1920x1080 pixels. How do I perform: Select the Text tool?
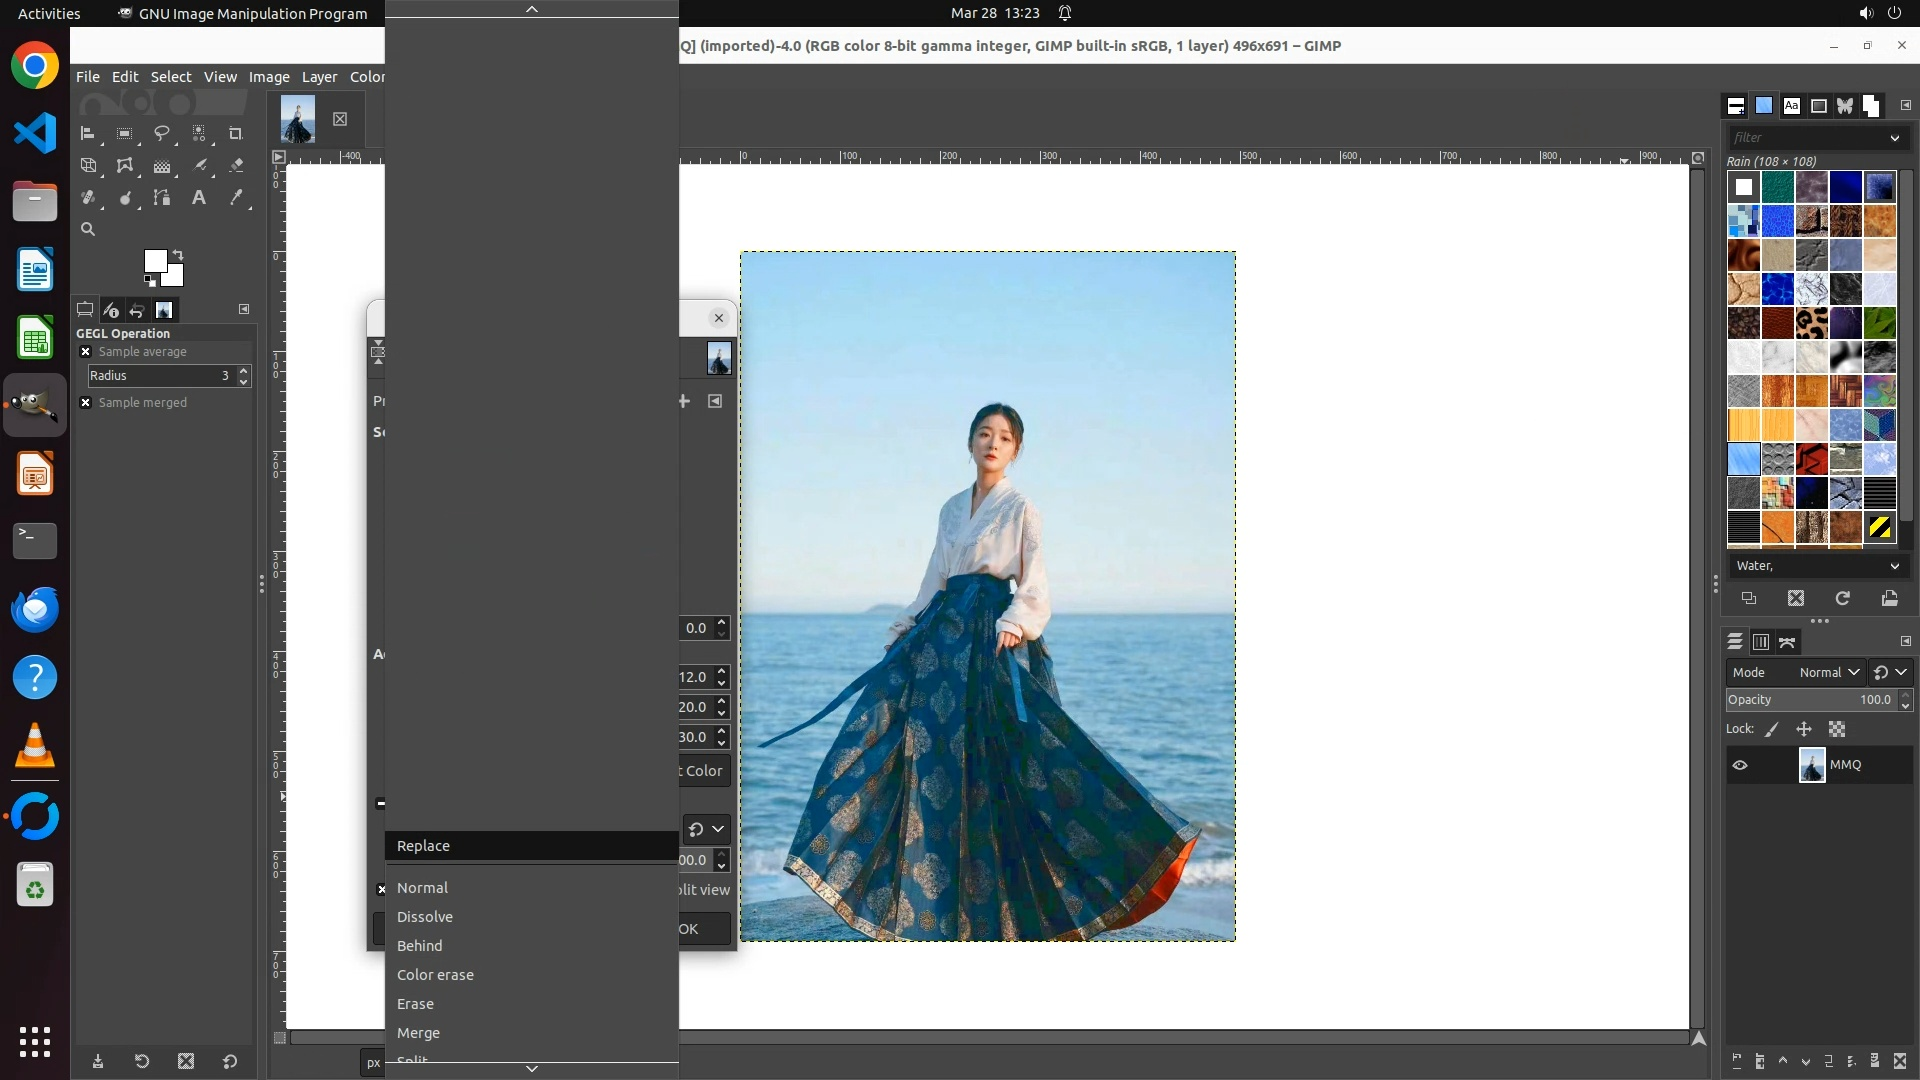coord(199,197)
